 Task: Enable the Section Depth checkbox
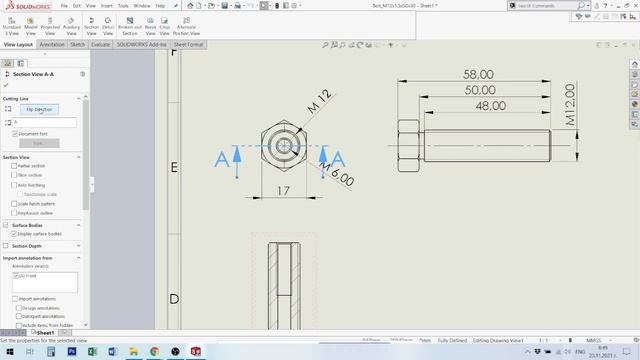pyautogui.click(x=6, y=246)
